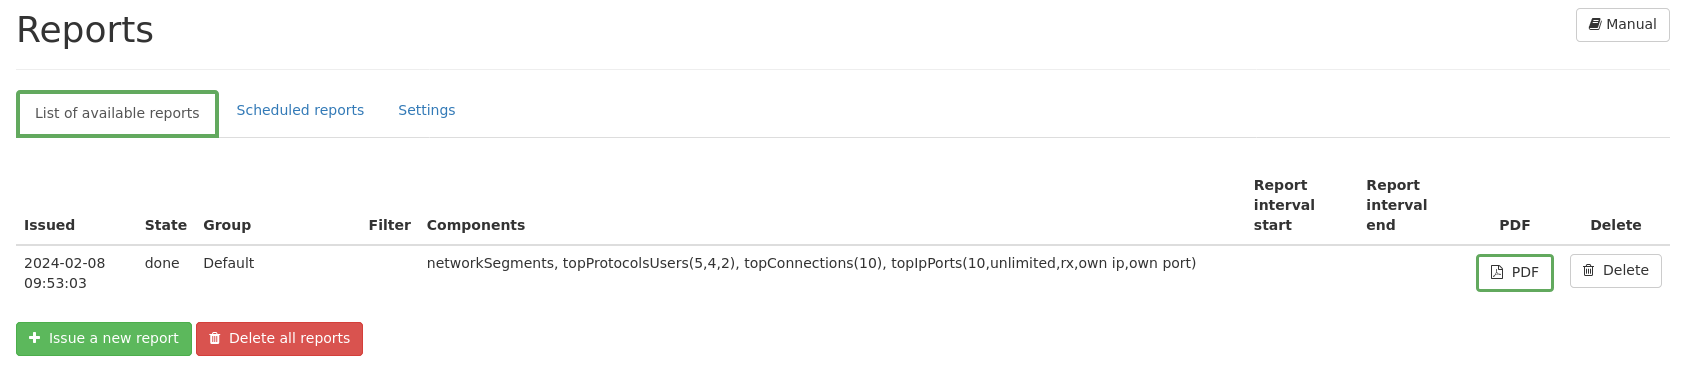Open the Manual button's text label
1684x378 pixels.
[x=1631, y=24]
